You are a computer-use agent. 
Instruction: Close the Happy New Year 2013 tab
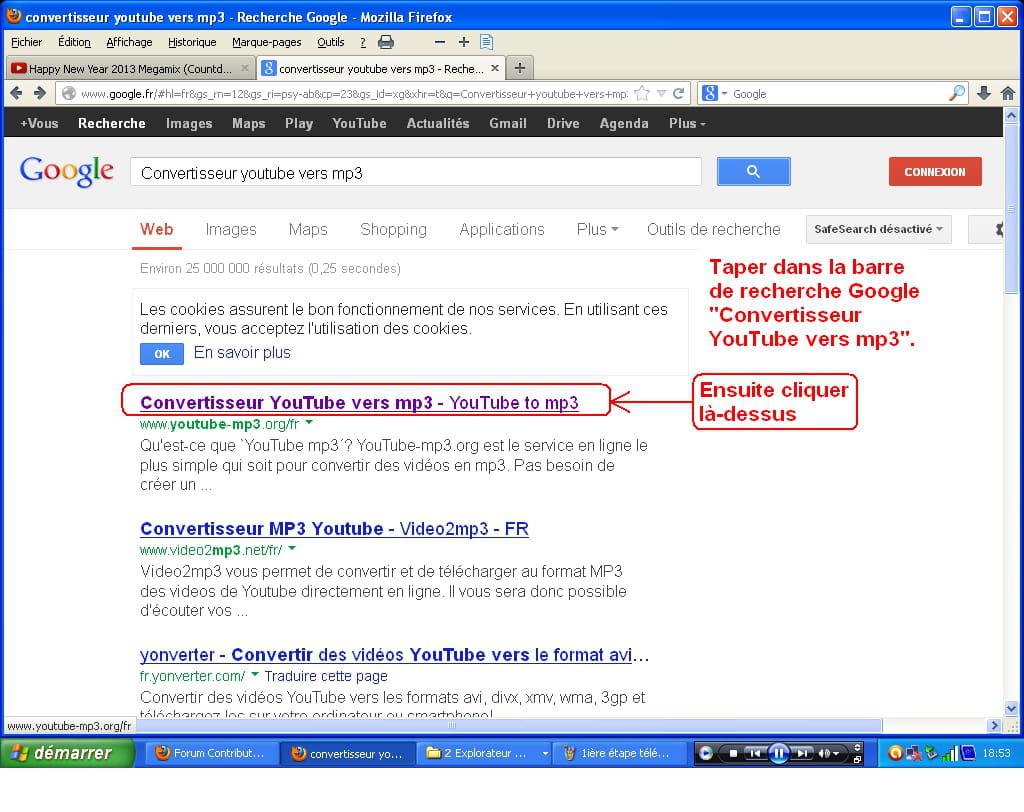pos(244,68)
